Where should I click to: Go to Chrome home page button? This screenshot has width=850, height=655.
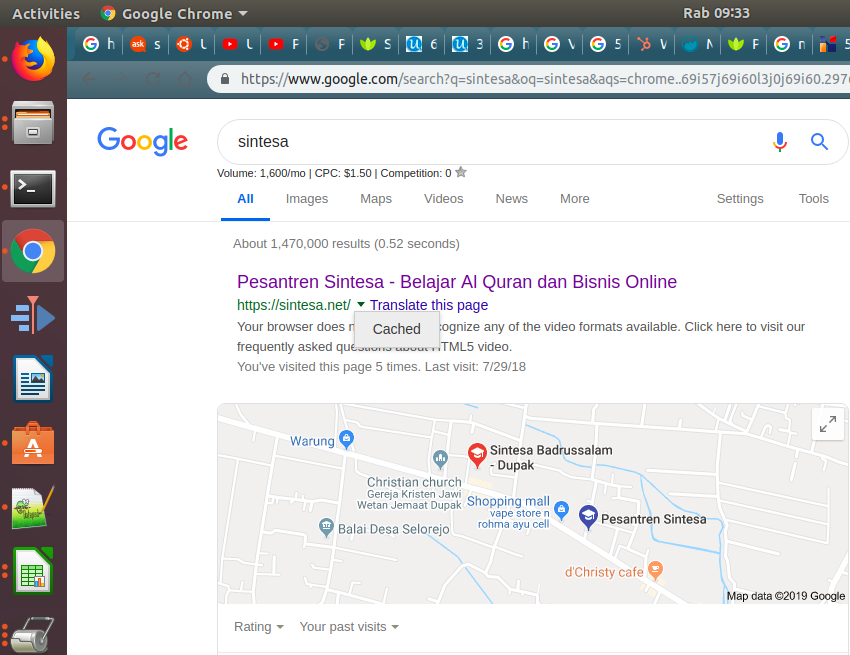185,79
